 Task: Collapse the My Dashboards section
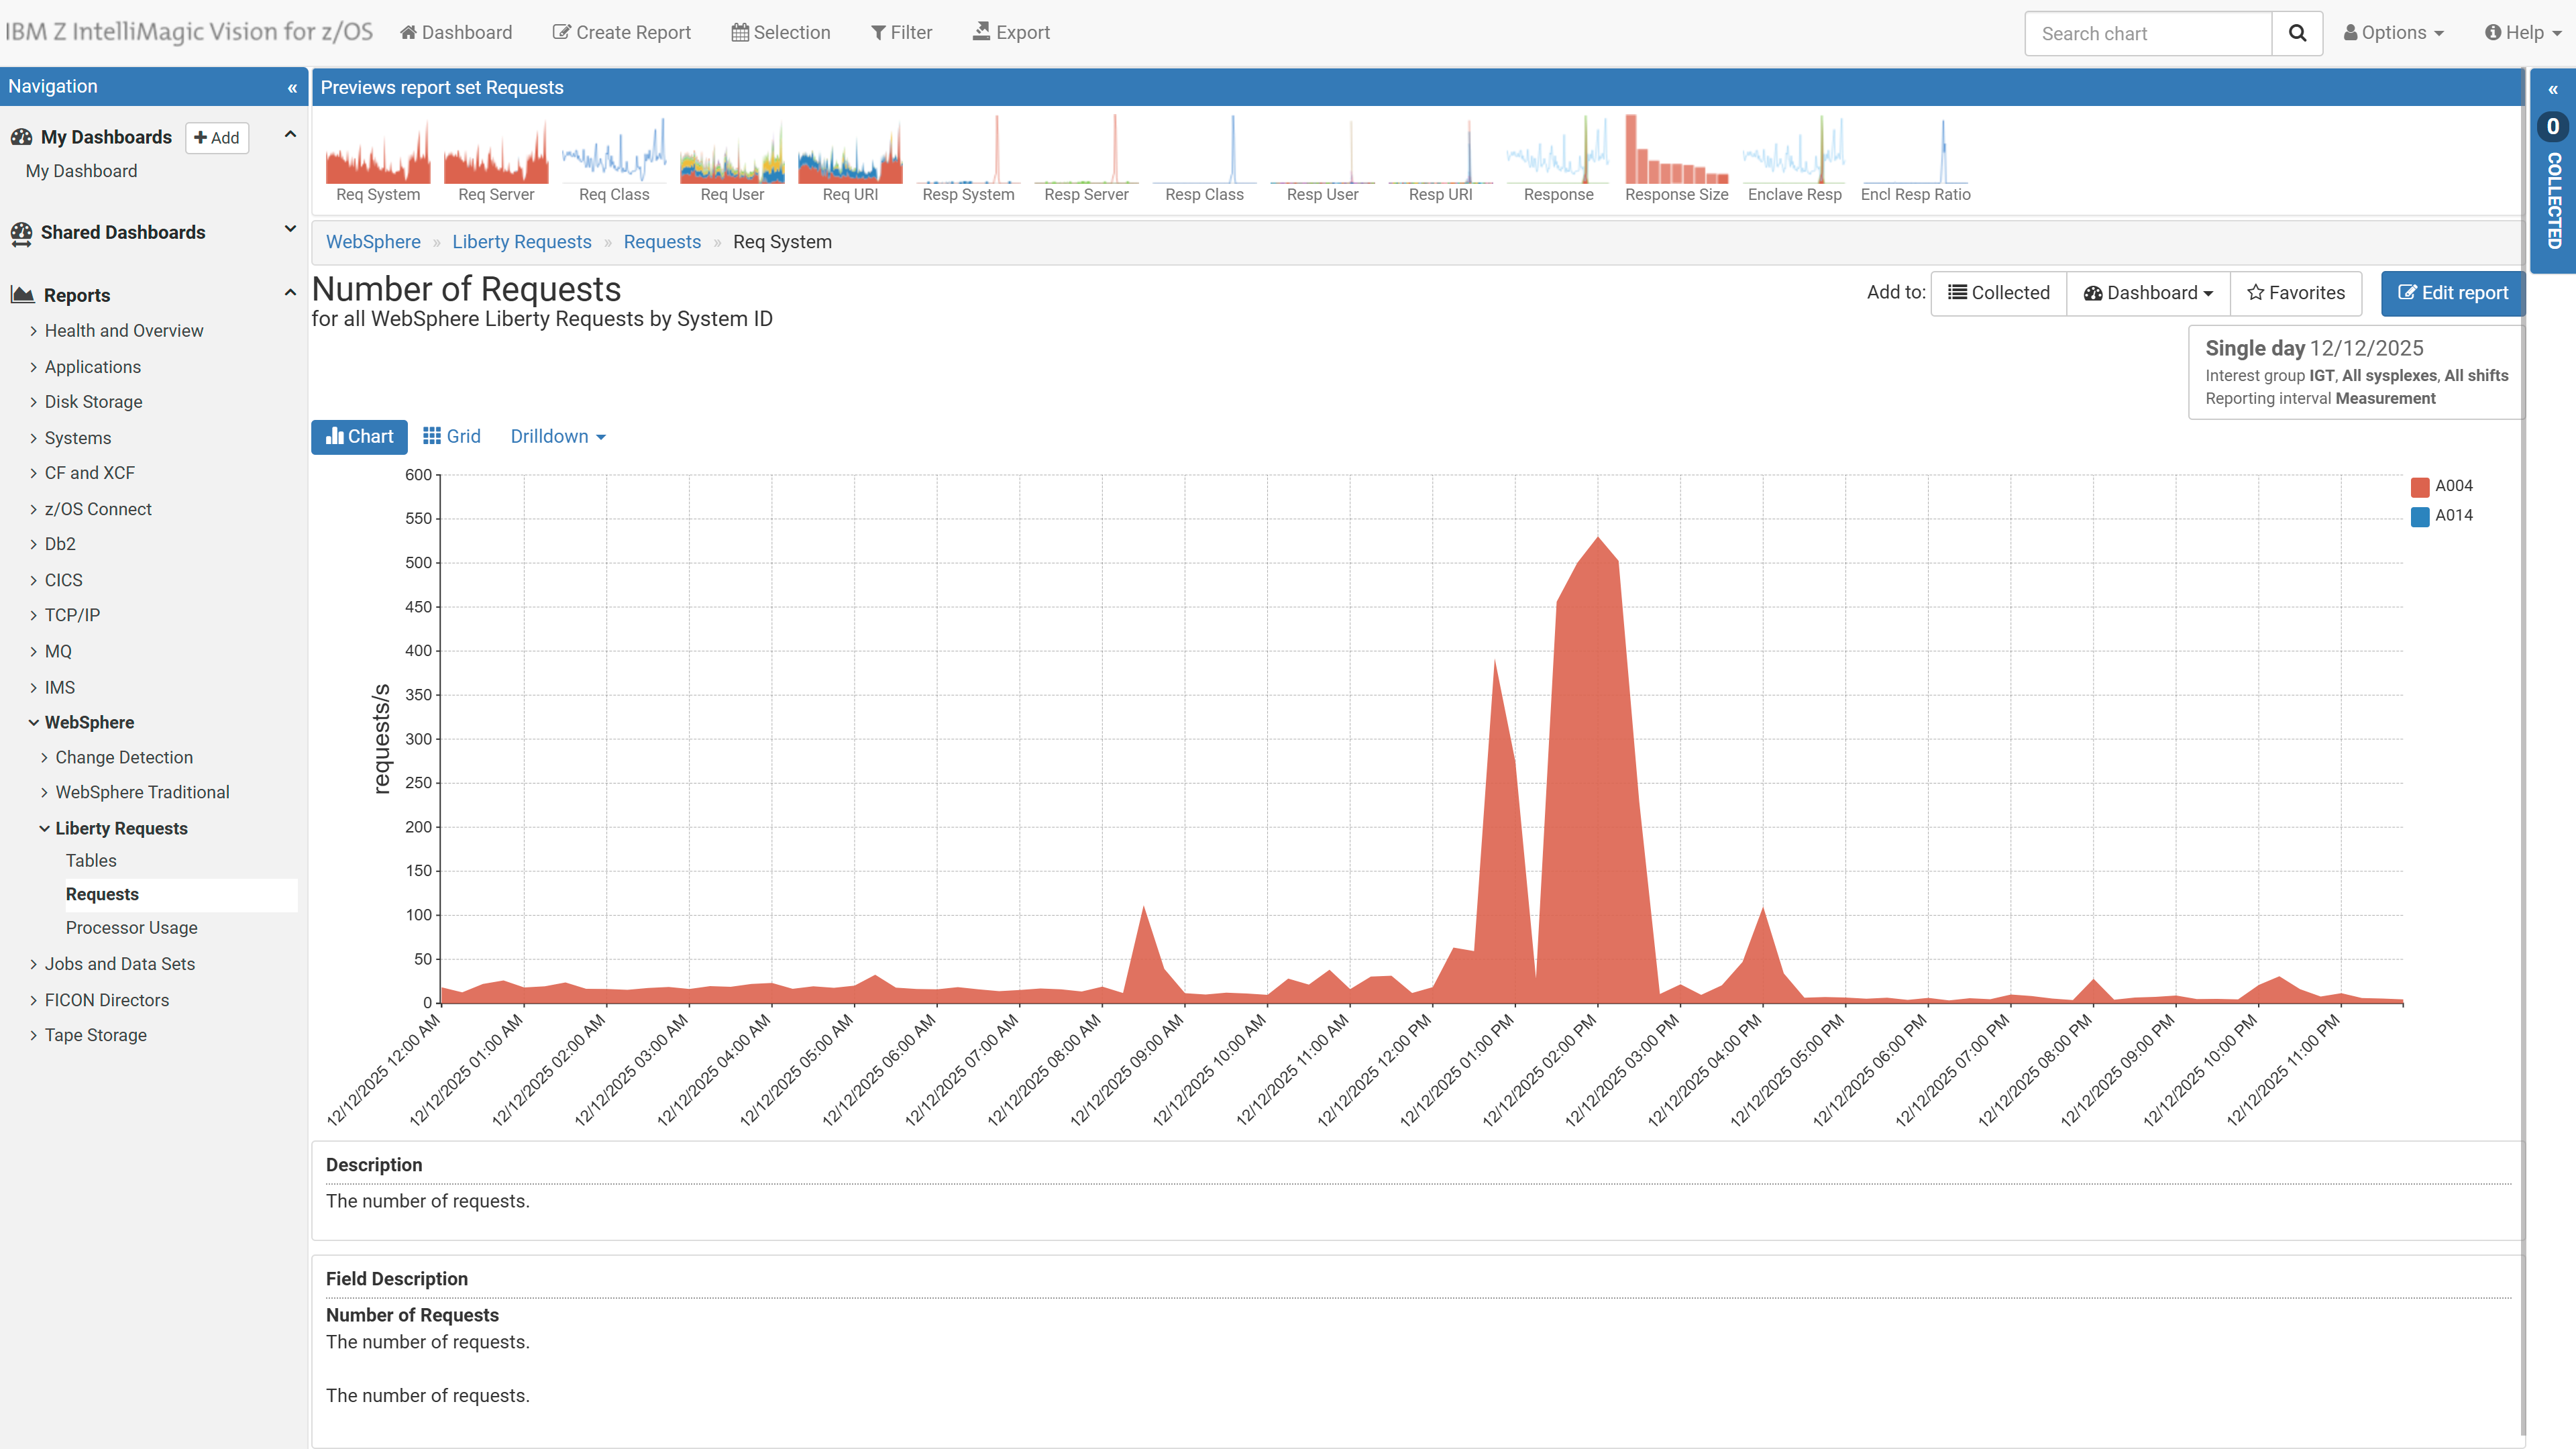(290, 135)
